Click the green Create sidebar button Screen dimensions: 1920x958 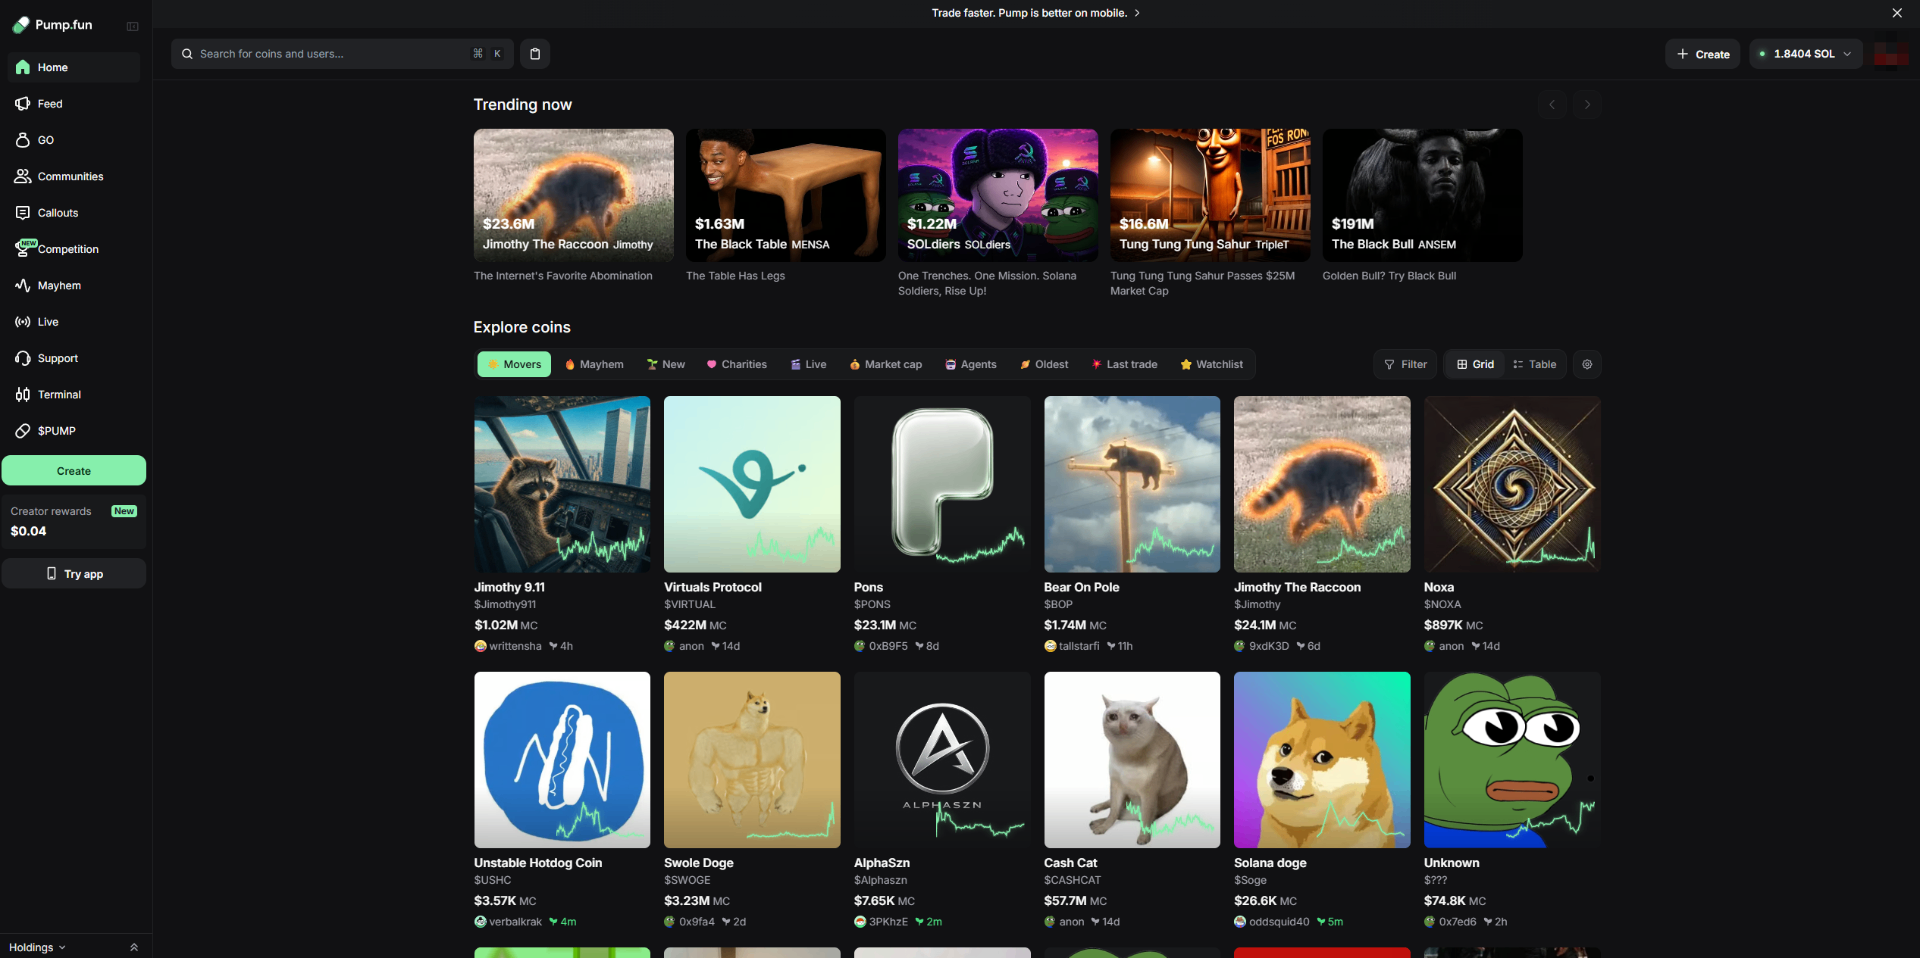pyautogui.click(x=74, y=471)
